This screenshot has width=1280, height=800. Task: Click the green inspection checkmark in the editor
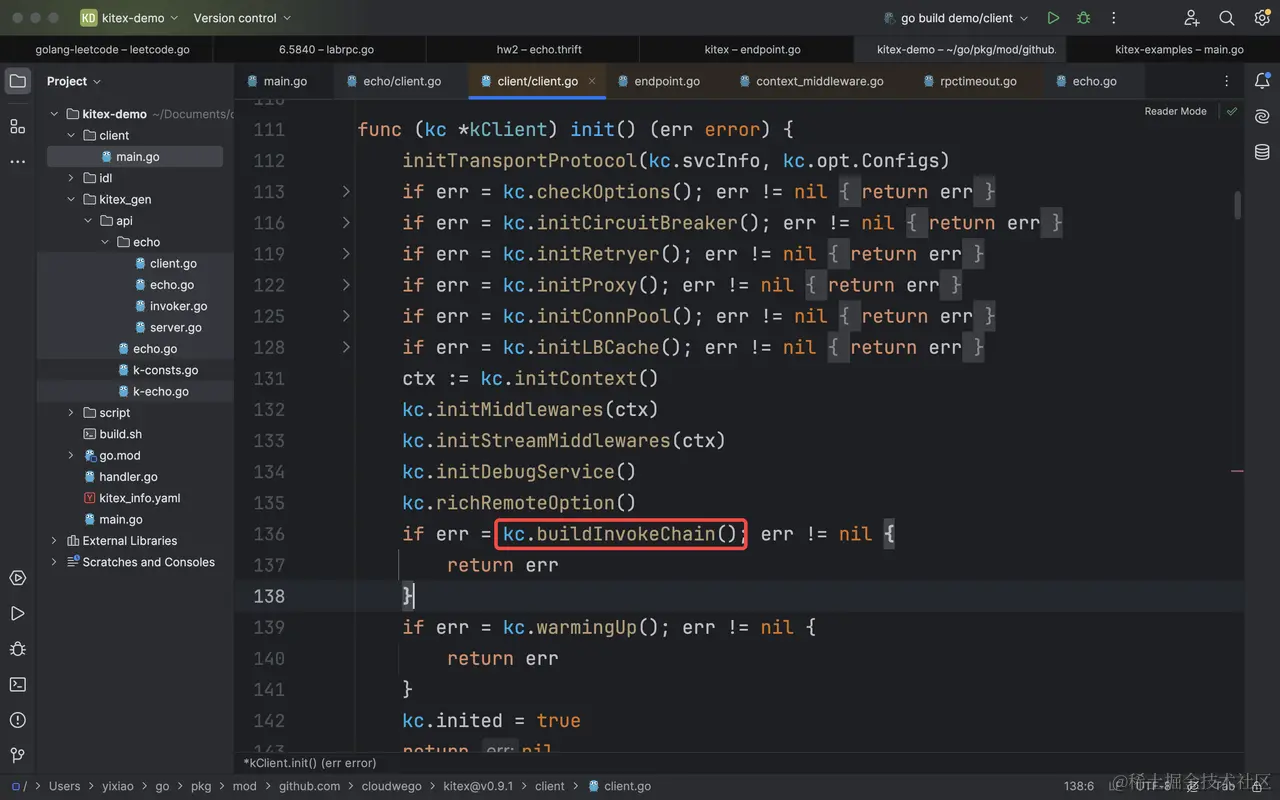(x=1232, y=112)
